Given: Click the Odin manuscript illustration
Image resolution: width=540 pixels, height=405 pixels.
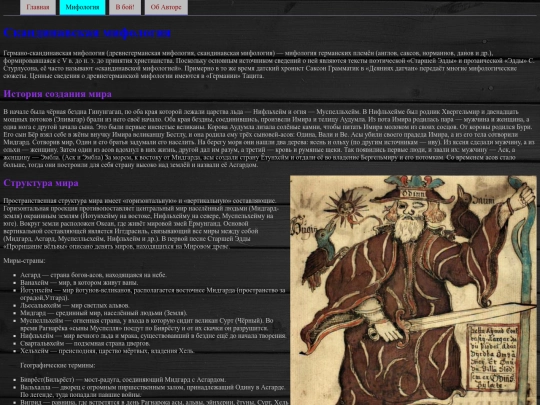Looking at the screenshot, I should [x=413, y=290].
